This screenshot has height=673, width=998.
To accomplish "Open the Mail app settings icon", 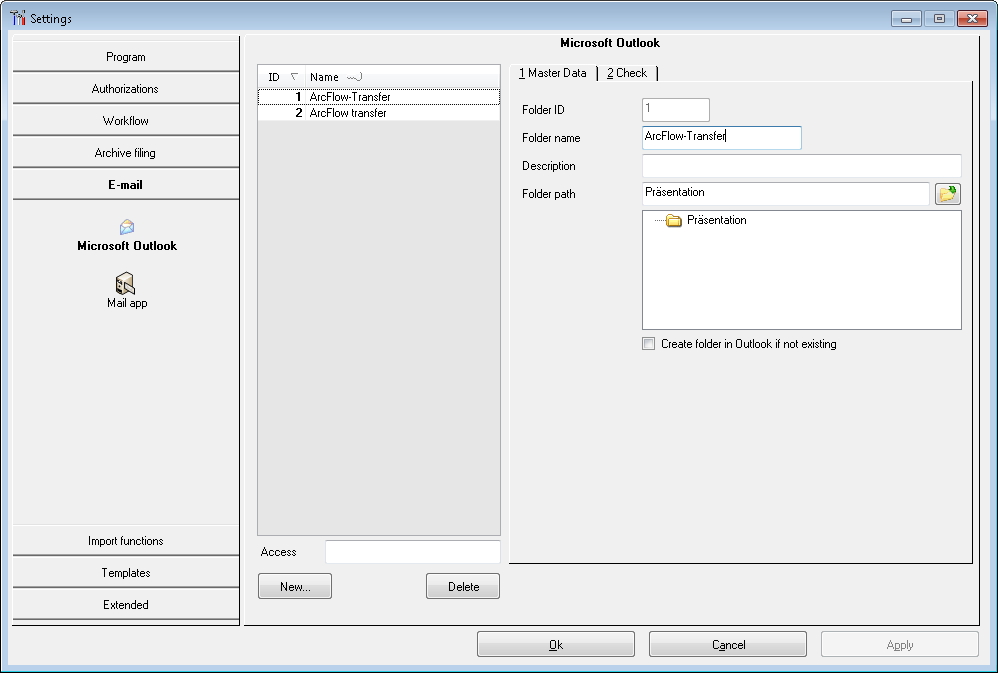I will [x=125, y=284].
